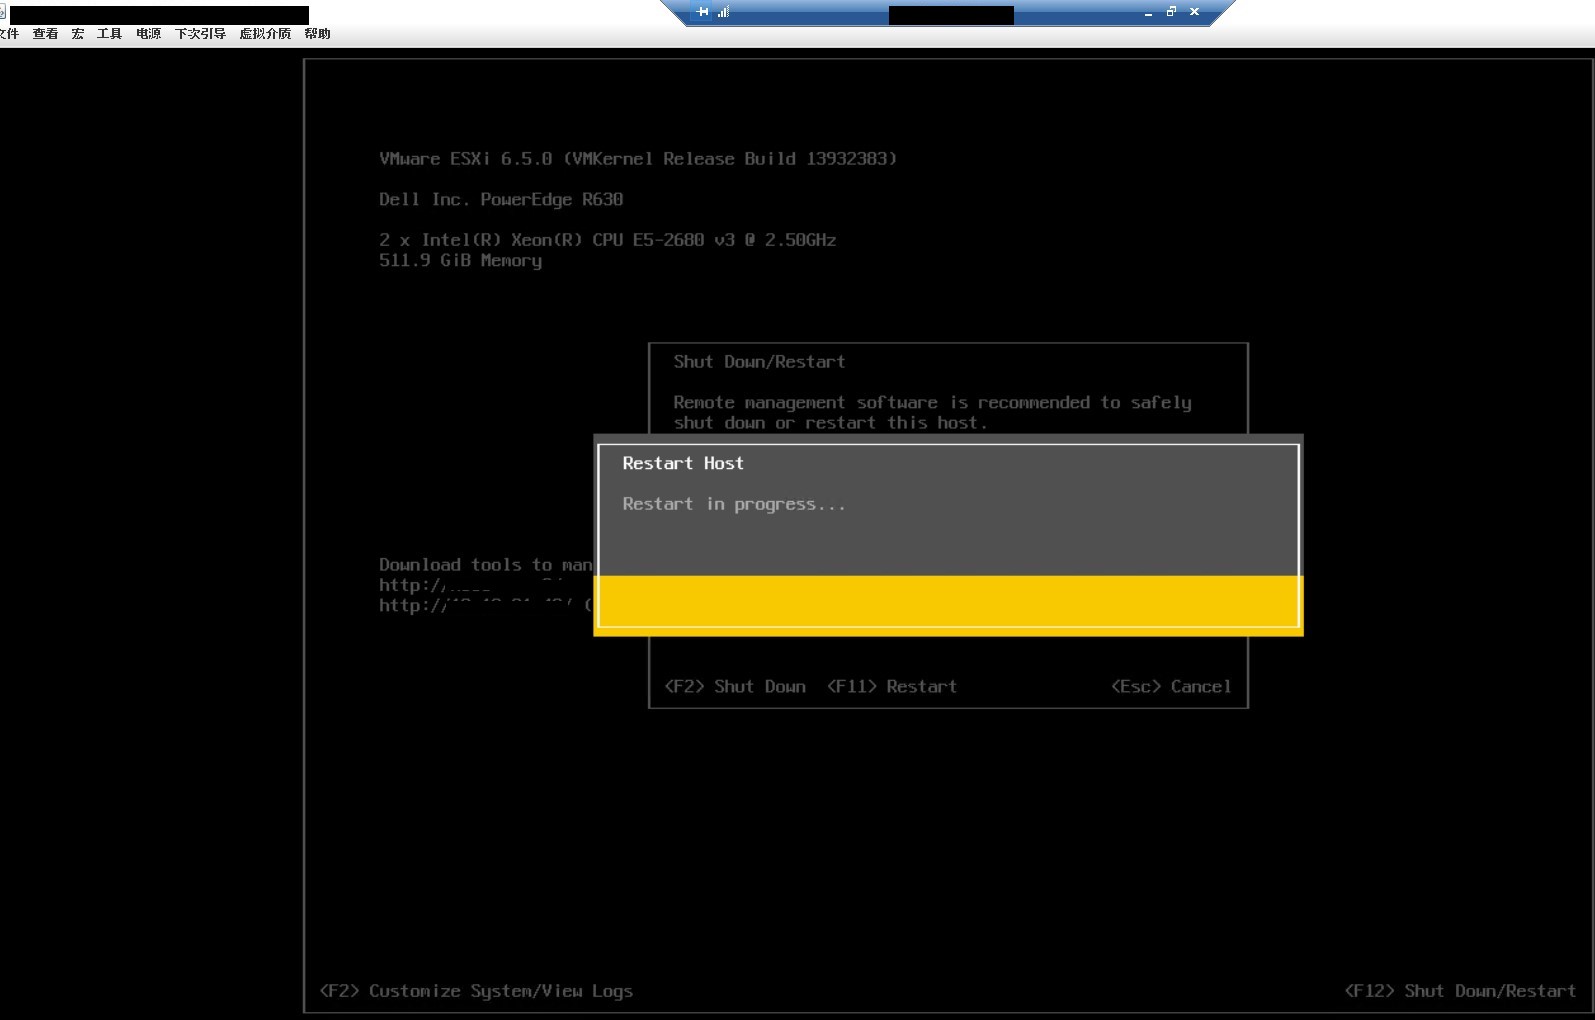Open the 虚拟介质 menu
The image size is (1595, 1020).
click(x=265, y=33)
